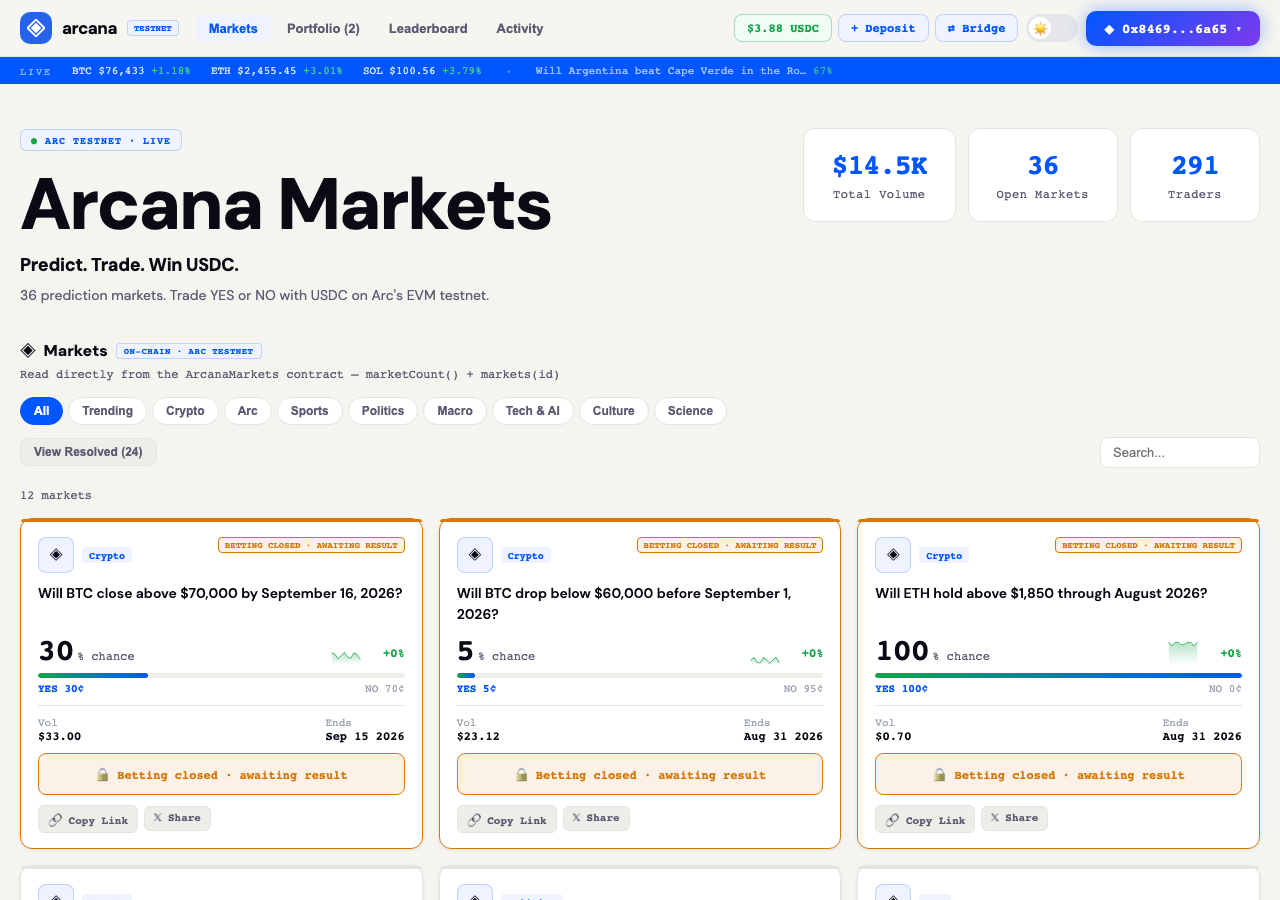Screen dimensions: 1280x900
Task: Click the category icon on the ETH $1,850 card
Action: coord(893,555)
